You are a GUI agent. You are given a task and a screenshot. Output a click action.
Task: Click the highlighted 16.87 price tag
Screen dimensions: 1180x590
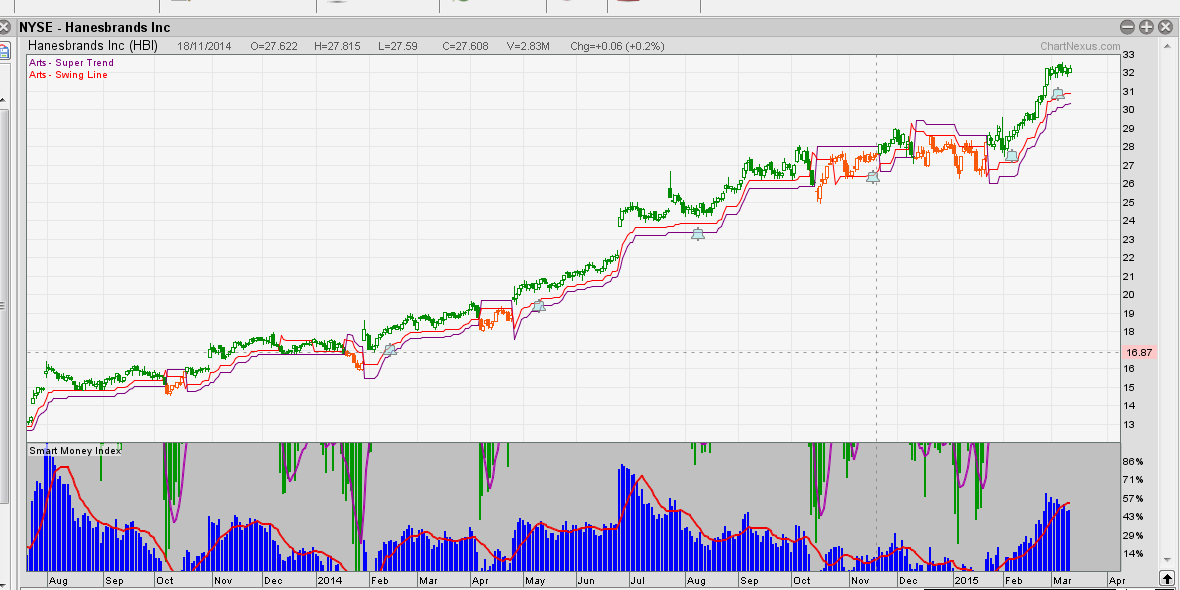click(1137, 352)
